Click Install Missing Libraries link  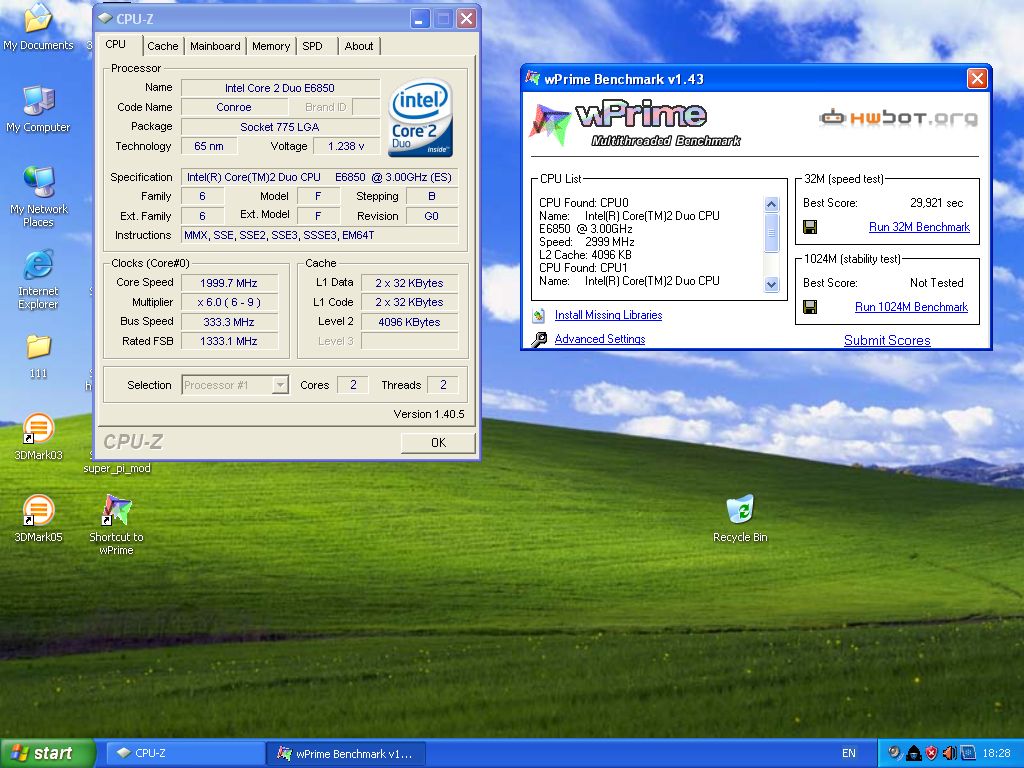pyautogui.click(x=608, y=315)
